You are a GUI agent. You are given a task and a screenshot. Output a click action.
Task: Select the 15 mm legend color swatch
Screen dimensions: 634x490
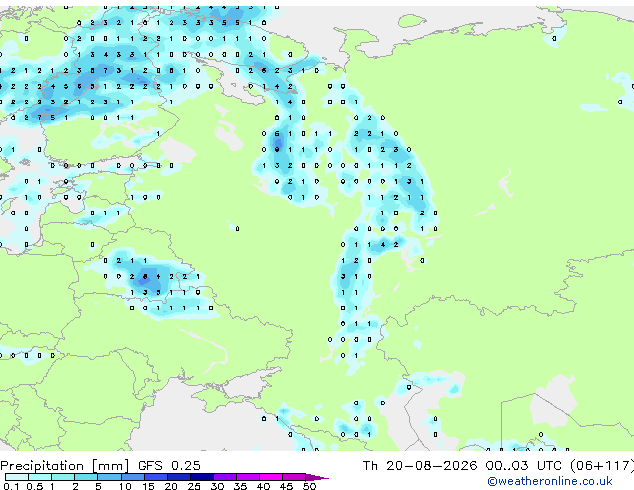click(156, 477)
